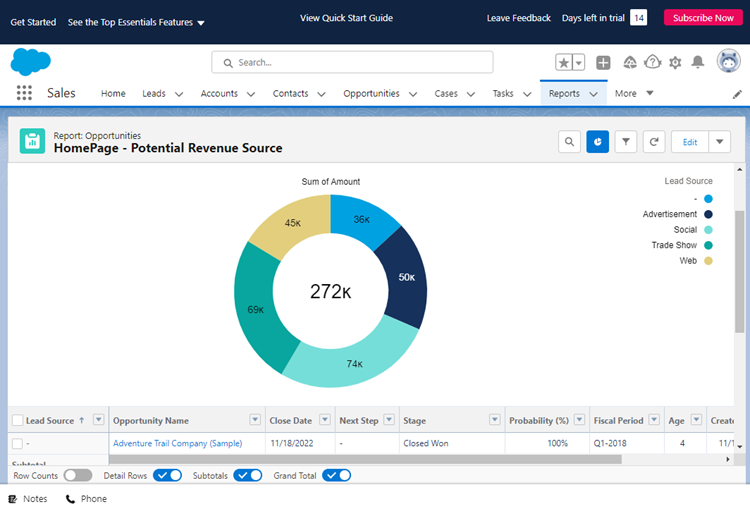
Task: Click the global create plus icon
Action: click(x=603, y=62)
